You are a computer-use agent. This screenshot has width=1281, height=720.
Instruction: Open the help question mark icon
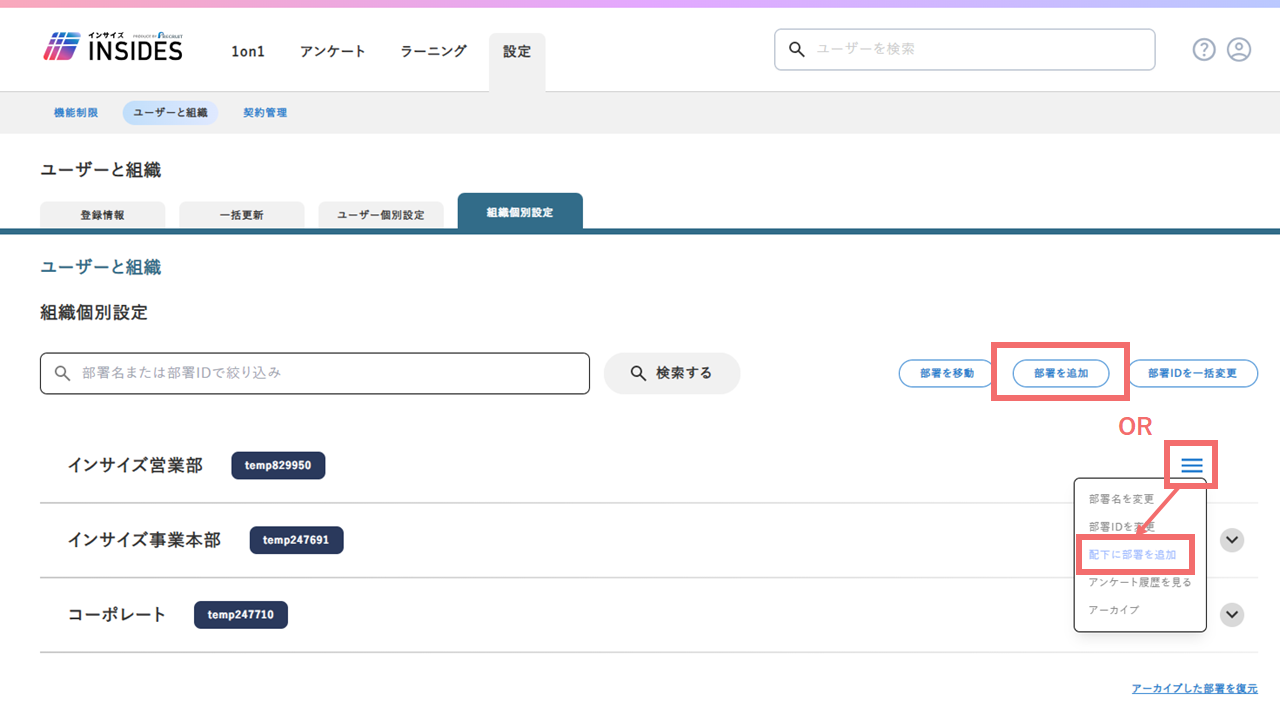1204,49
